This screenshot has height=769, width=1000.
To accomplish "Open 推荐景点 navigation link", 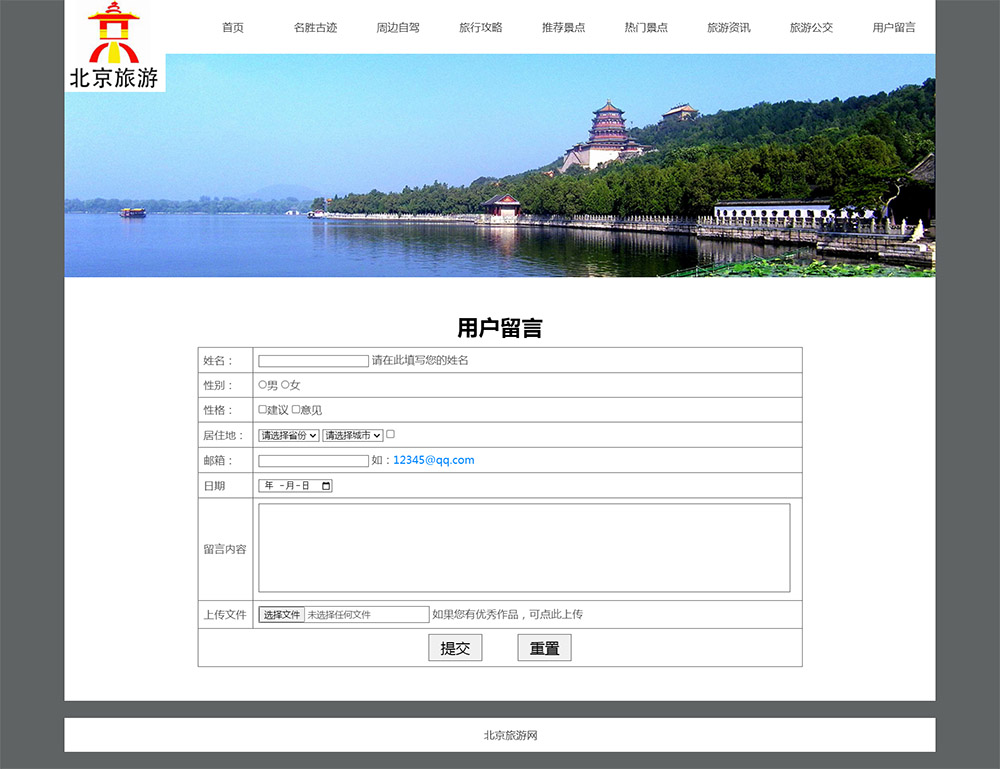I will click(564, 27).
